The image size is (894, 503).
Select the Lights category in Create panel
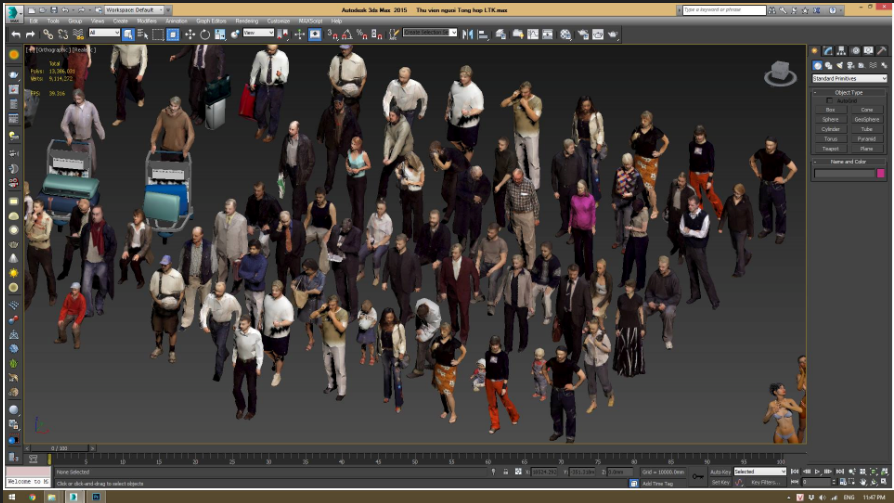pos(840,66)
